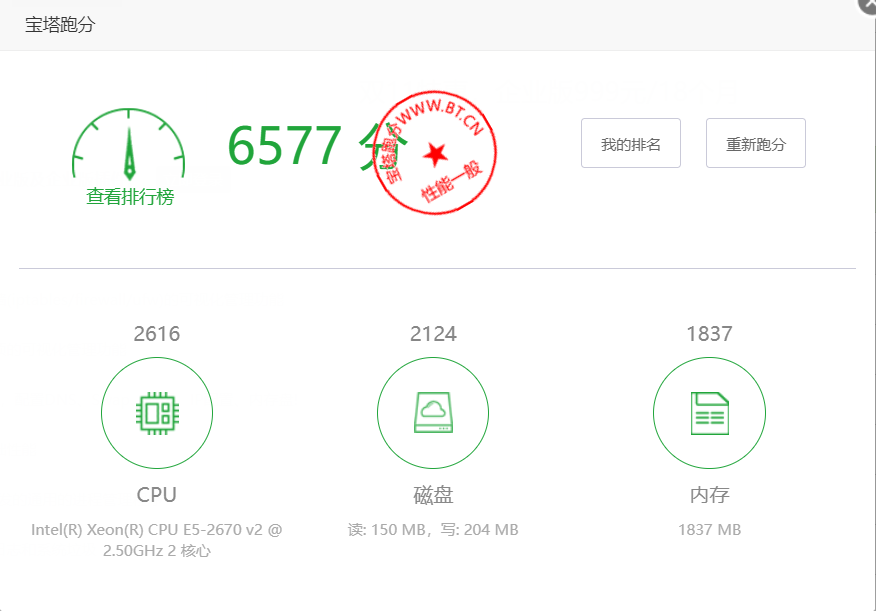Screen dimensions: 876x611
Task: Click the CPU score 2616
Action: coord(157,334)
